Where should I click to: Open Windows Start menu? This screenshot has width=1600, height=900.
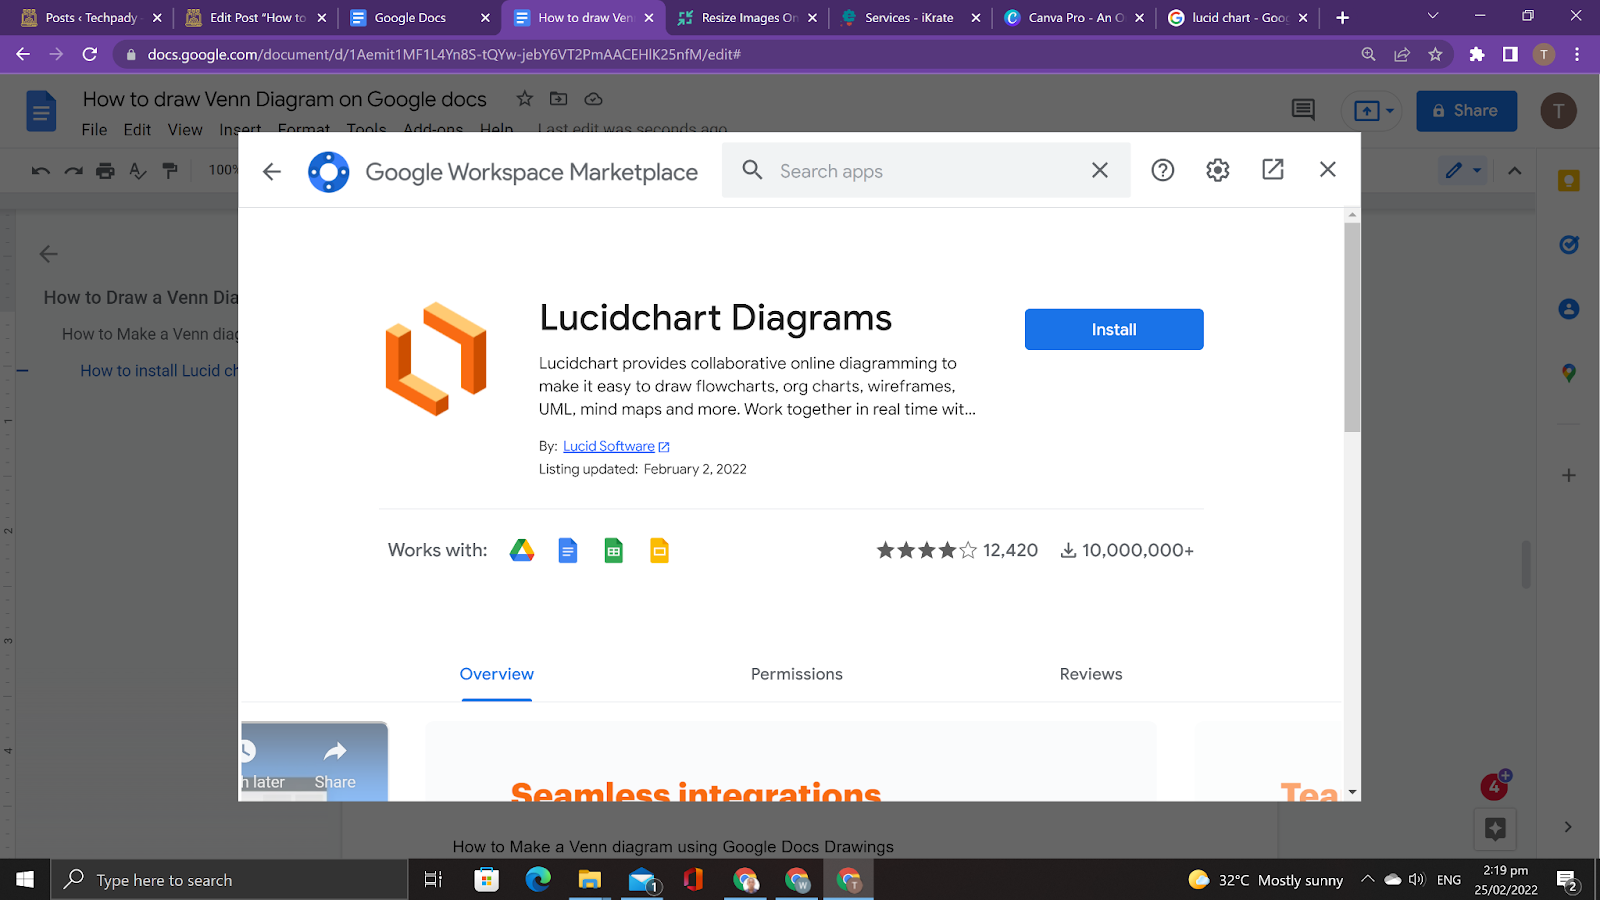25,880
